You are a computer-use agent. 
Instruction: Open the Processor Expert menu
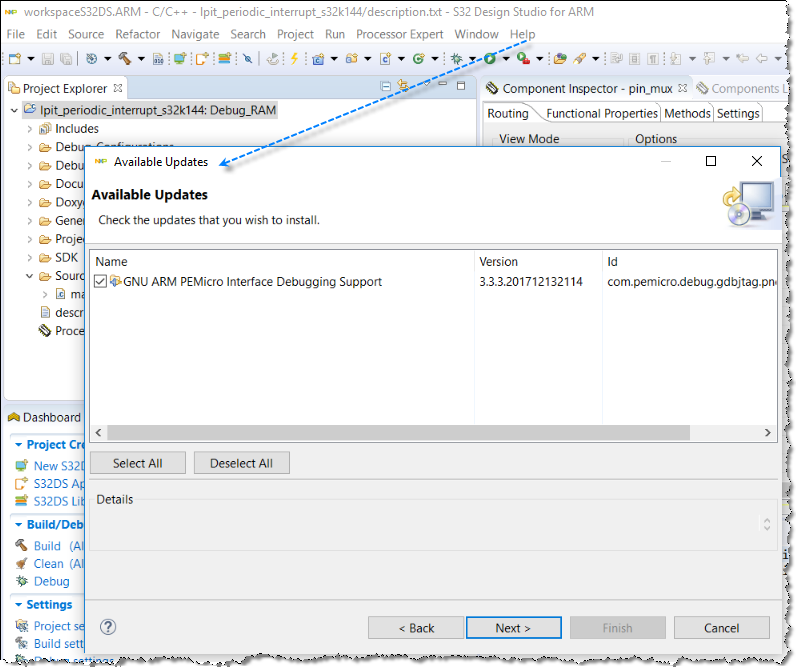pyautogui.click(x=400, y=34)
